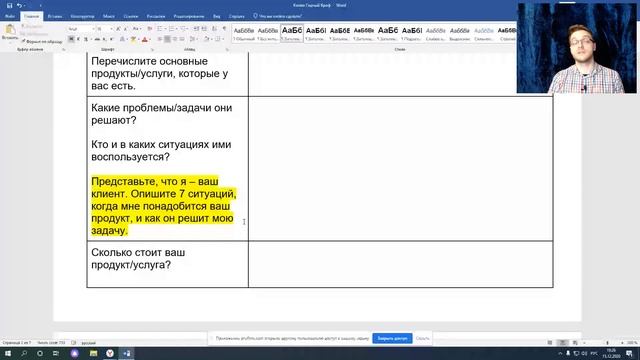Open Windows taskbar search

[24, 353]
